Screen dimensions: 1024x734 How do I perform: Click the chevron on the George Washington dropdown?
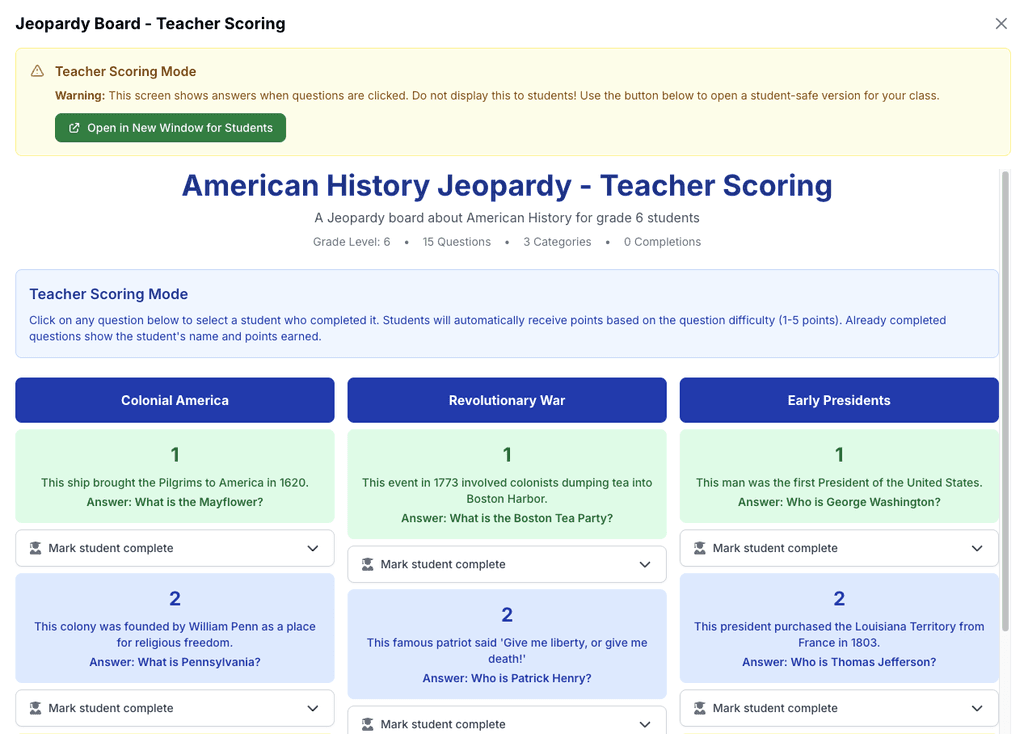click(x=978, y=548)
